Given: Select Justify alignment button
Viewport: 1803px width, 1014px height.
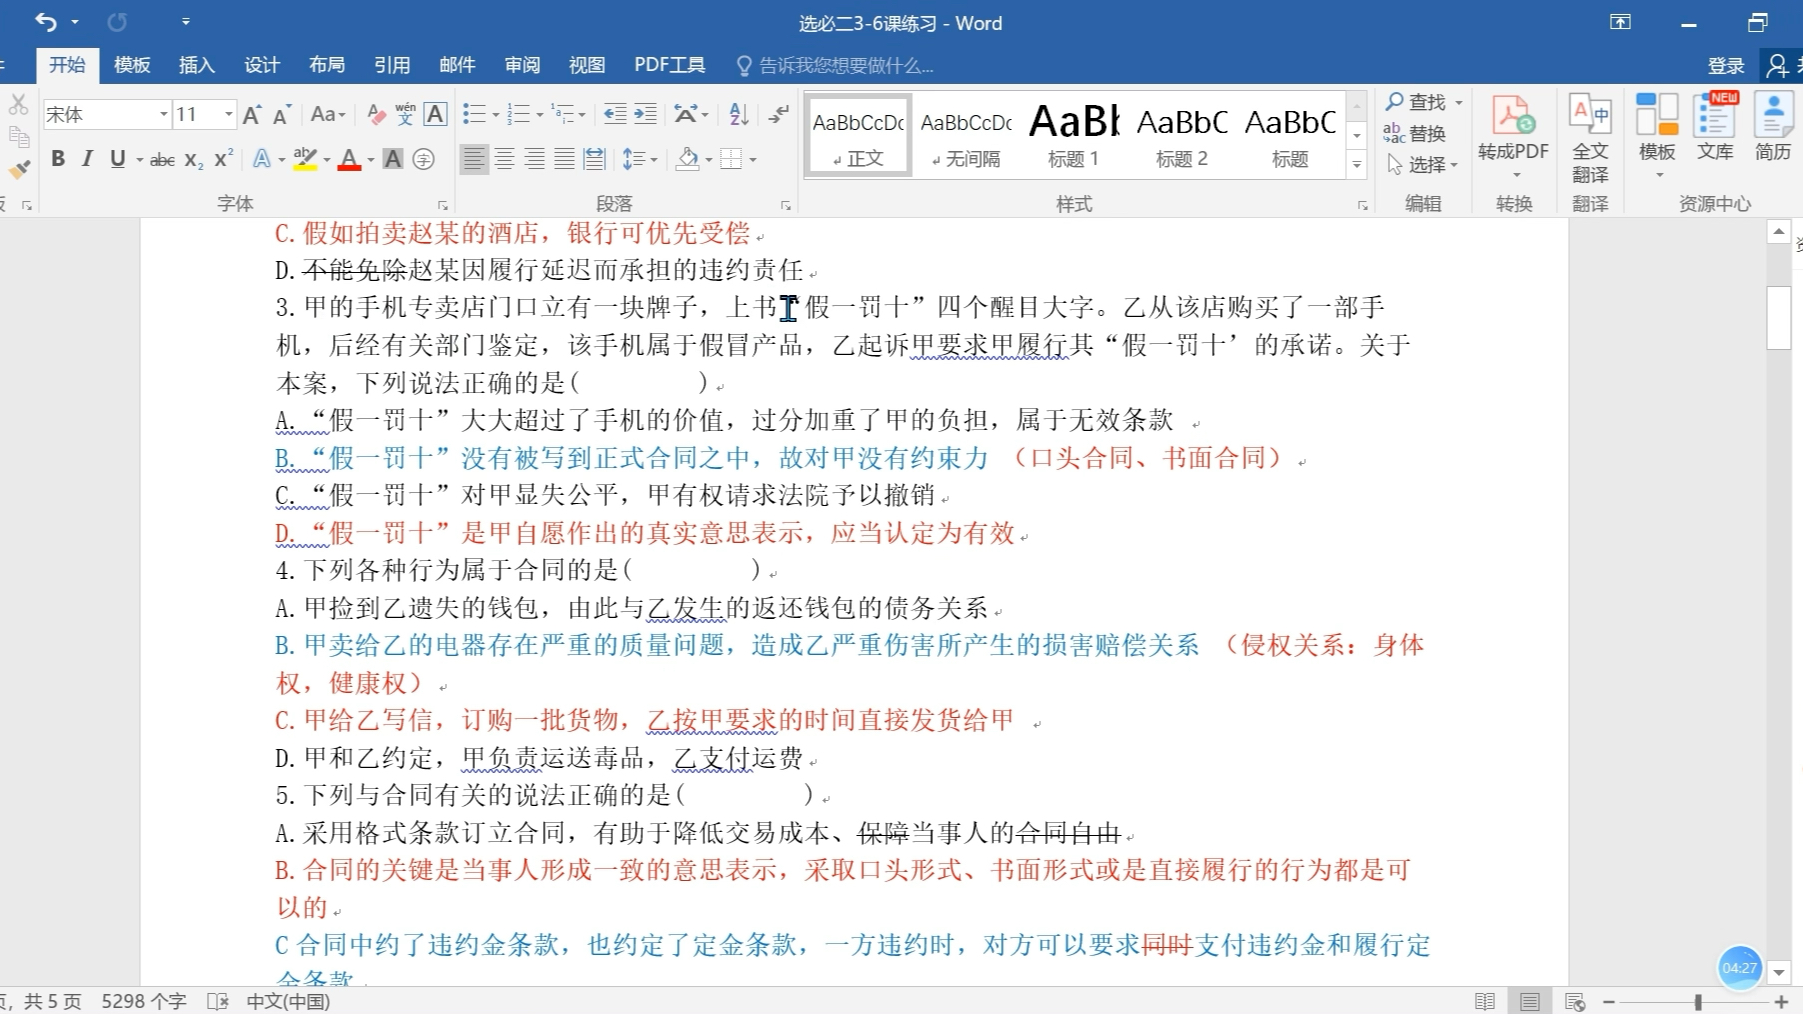Looking at the screenshot, I should (x=565, y=159).
